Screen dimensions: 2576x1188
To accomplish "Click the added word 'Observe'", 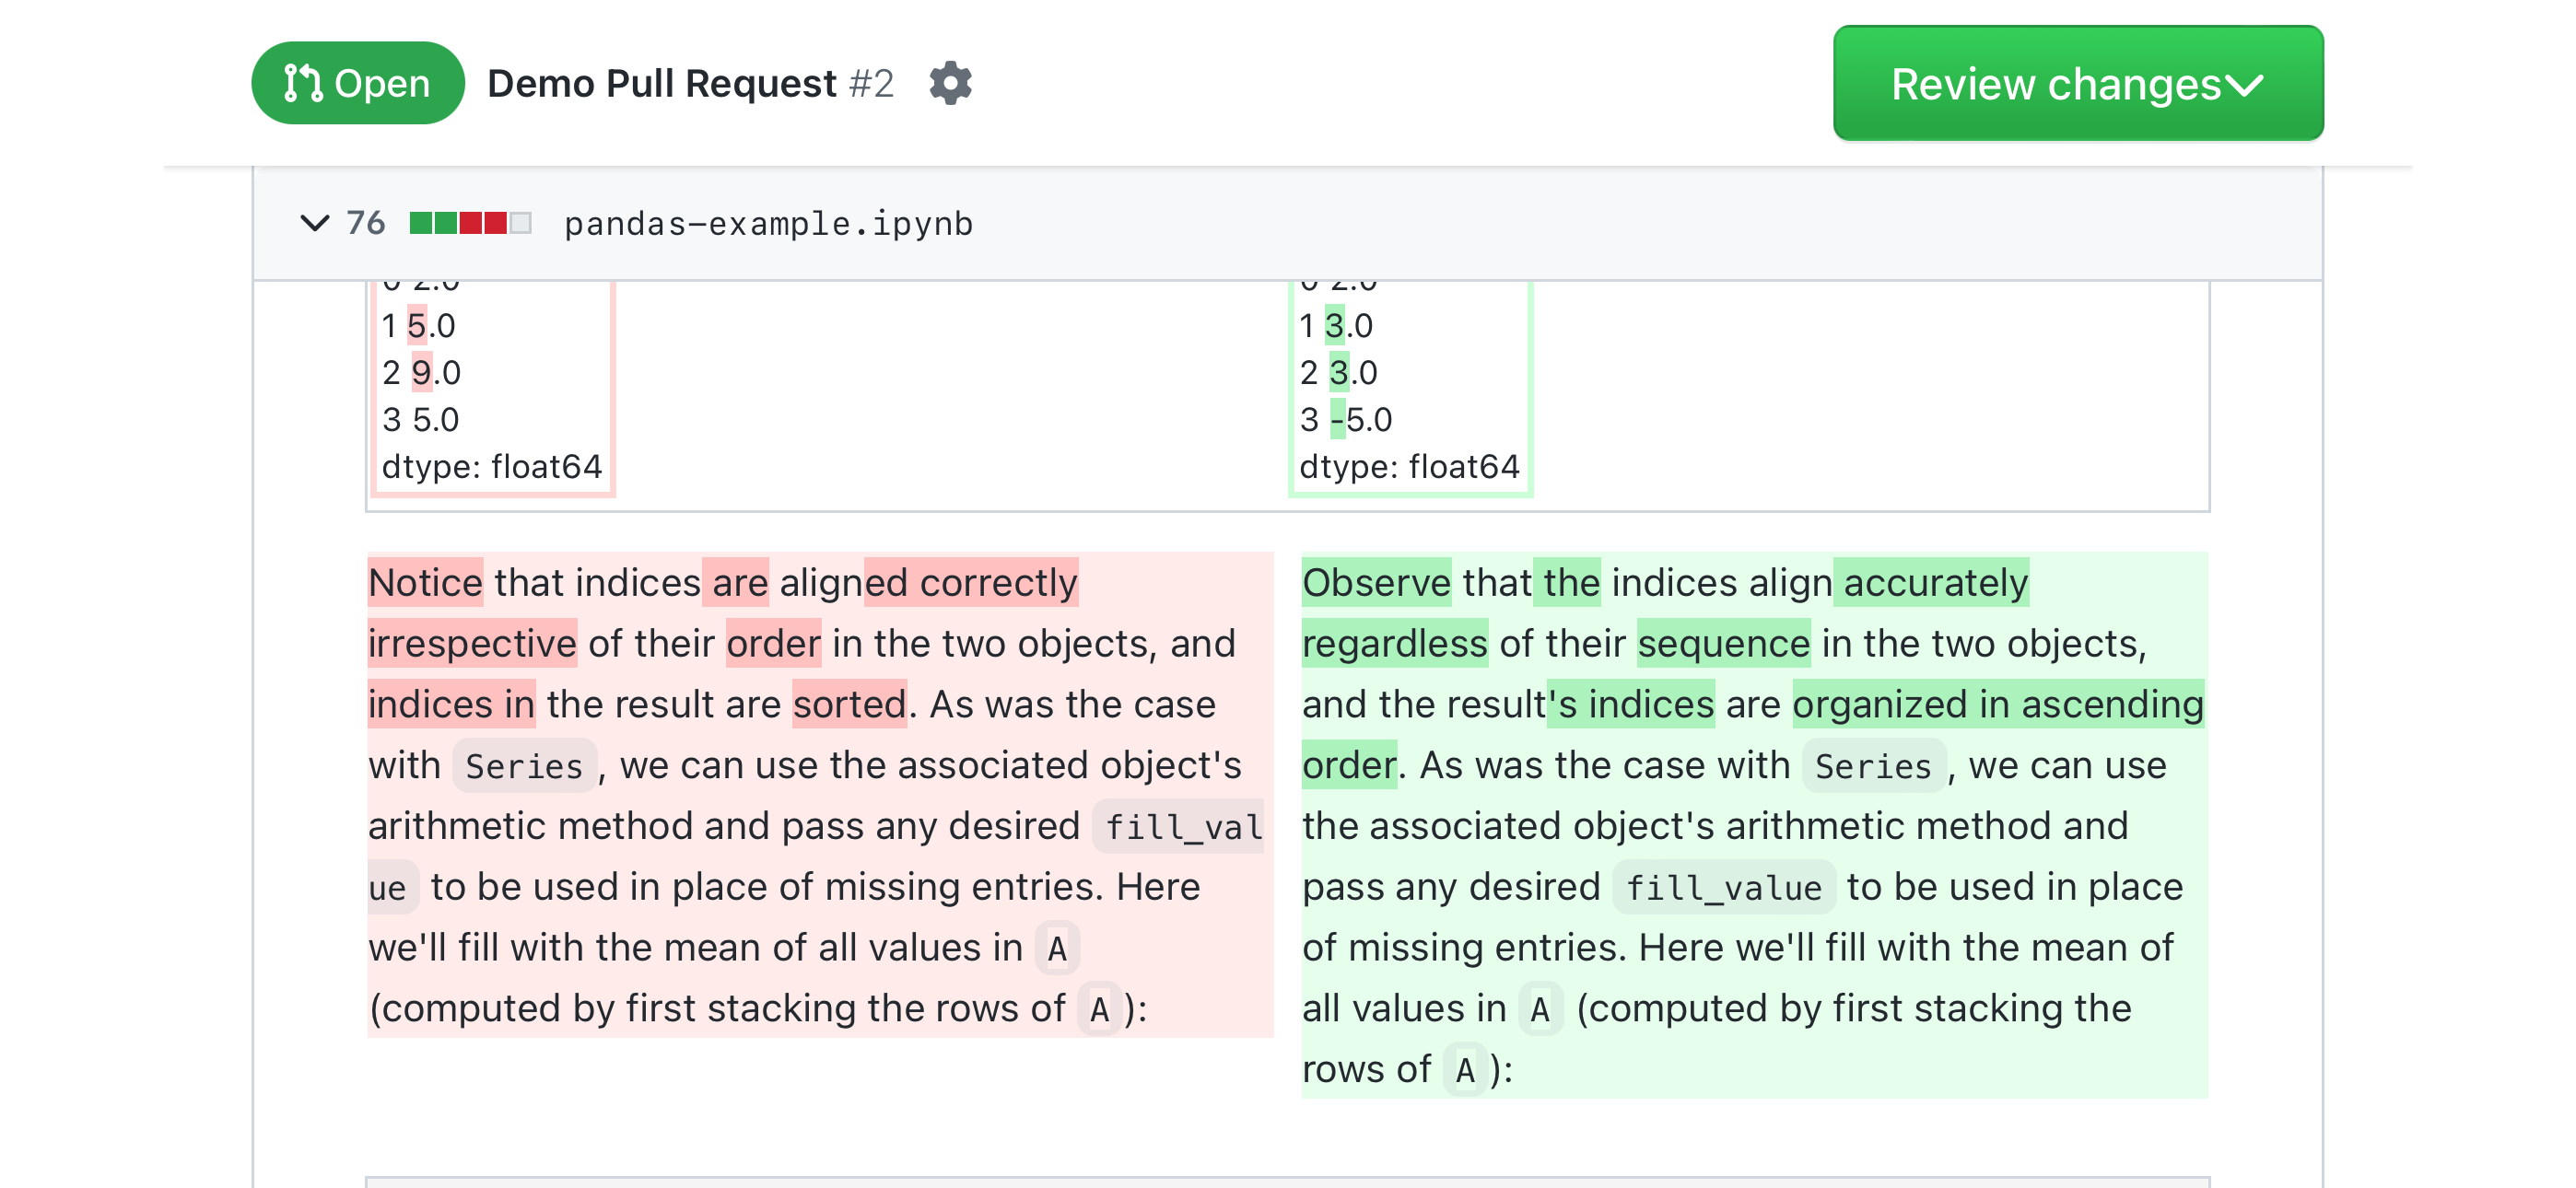I will [x=1376, y=583].
